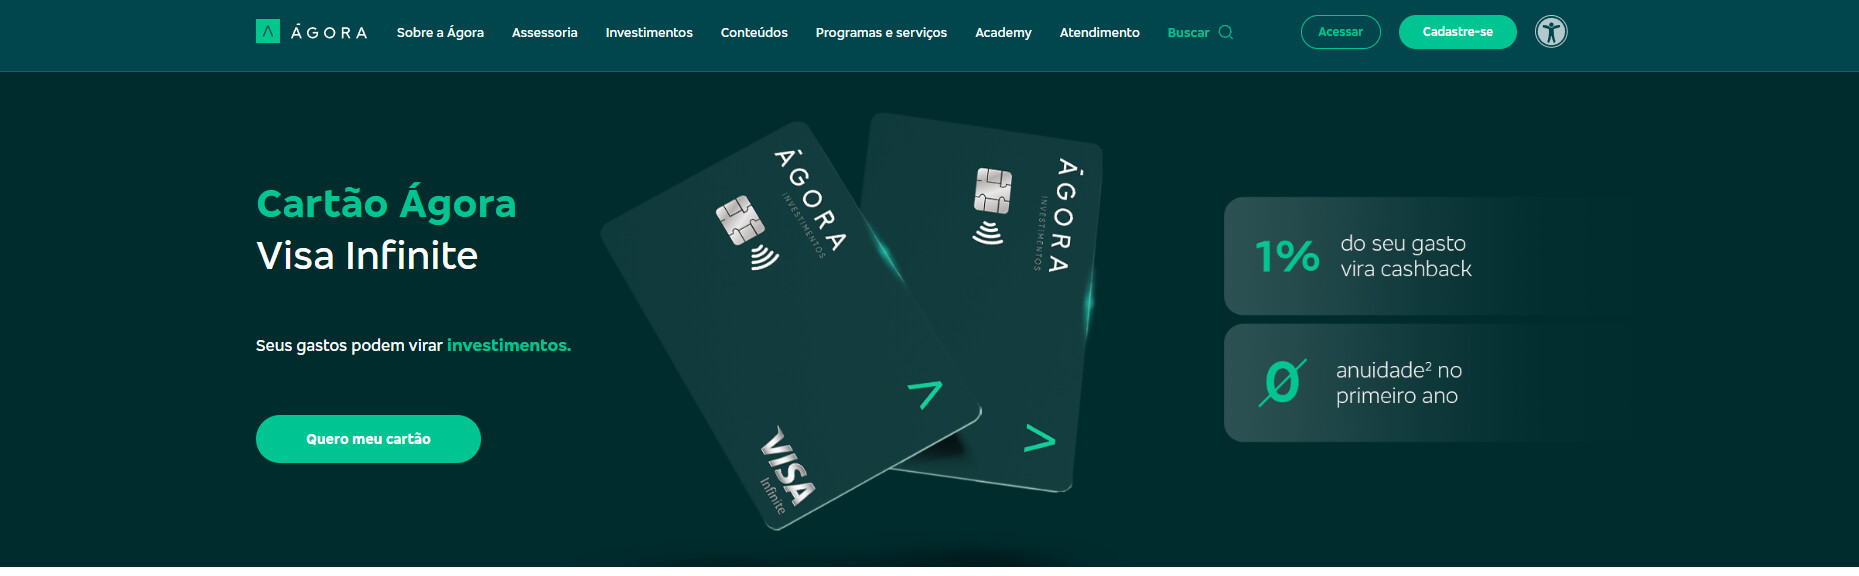Click the Acessar button
This screenshot has width=1859, height=576.
1340,32
